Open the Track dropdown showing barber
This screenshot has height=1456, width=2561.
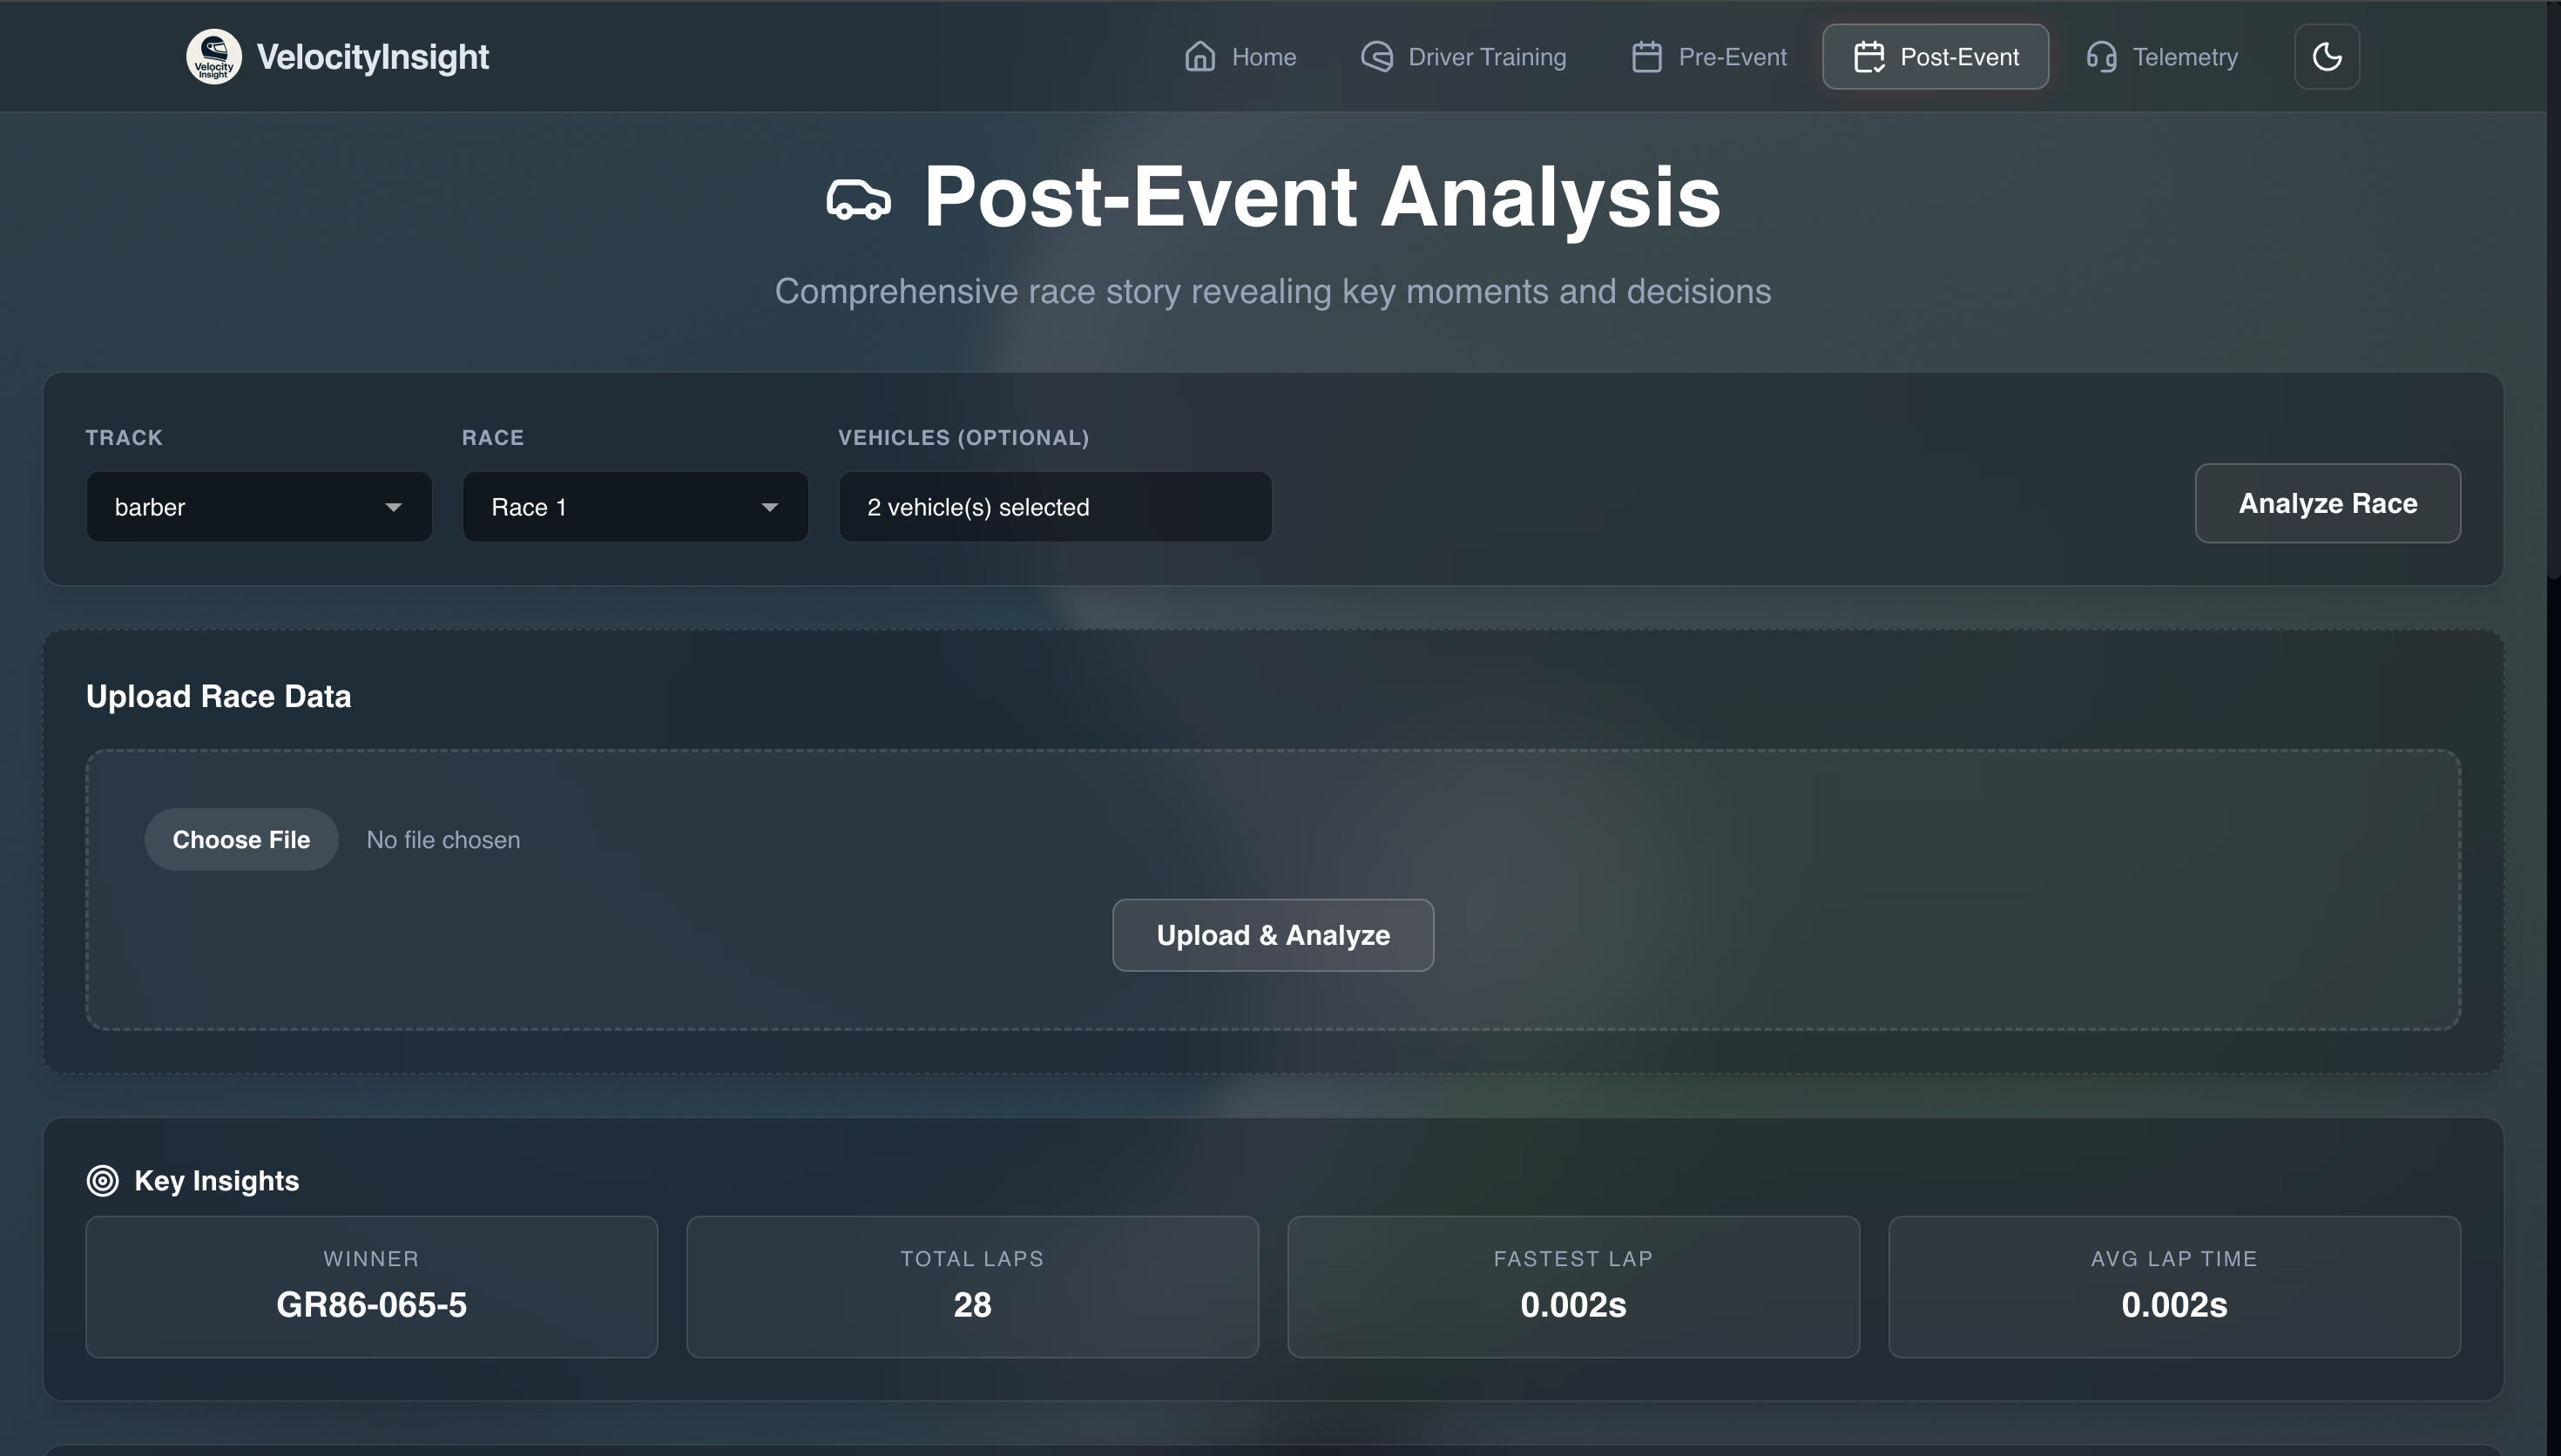(259, 507)
